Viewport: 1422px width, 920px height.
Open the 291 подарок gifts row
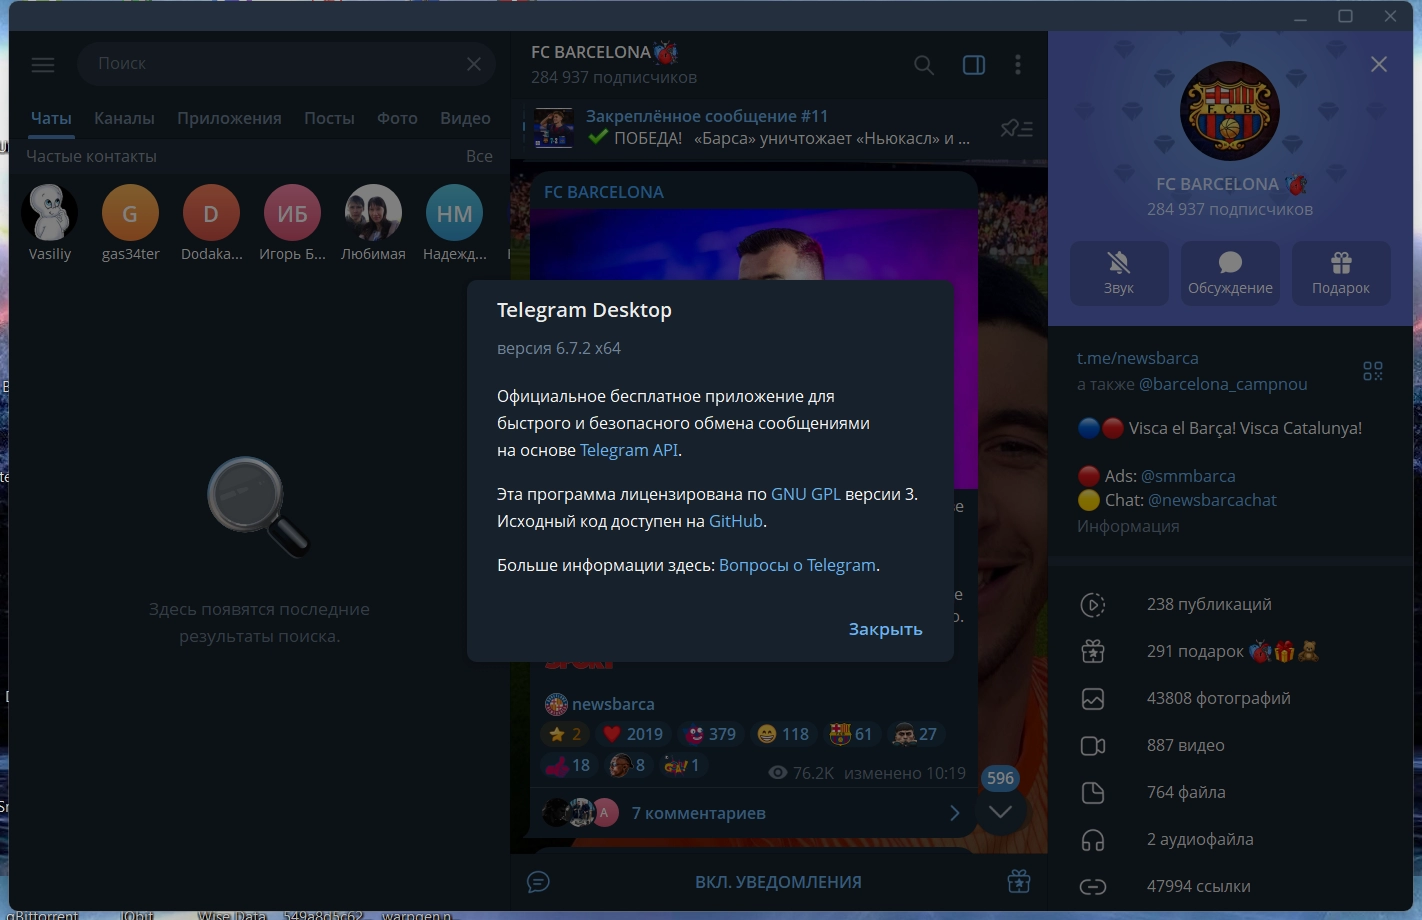(x=1231, y=651)
